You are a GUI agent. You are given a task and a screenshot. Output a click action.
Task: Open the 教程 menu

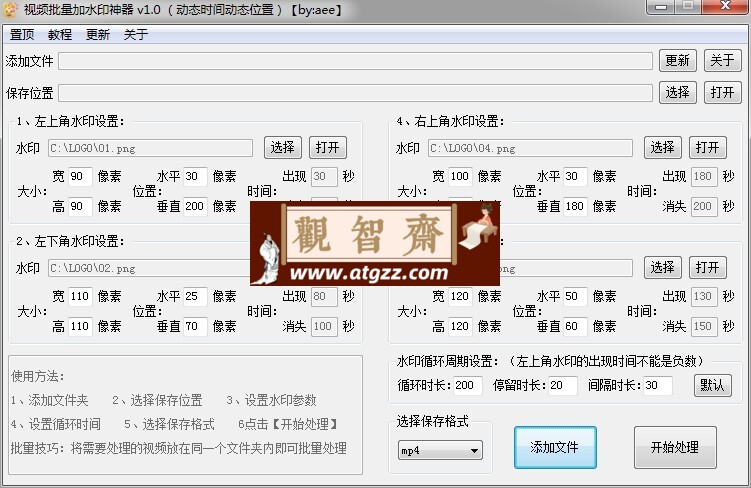tap(60, 34)
